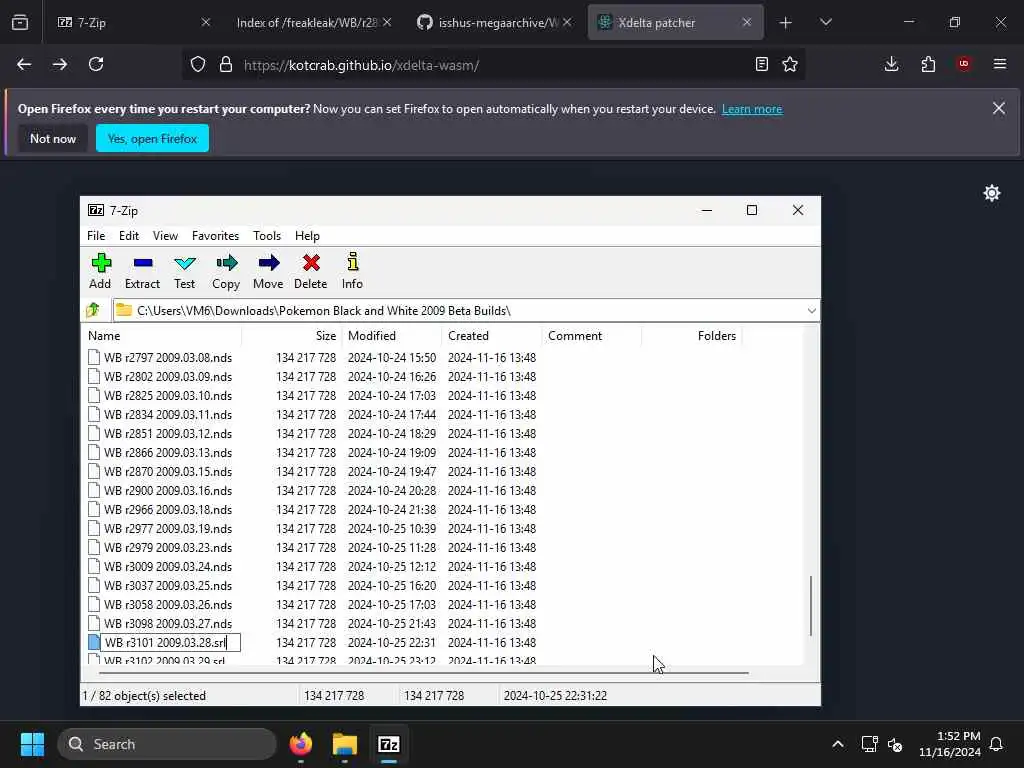Viewport: 1024px width, 768px height.
Task: Open the View menu in 7-Zip
Action: tap(165, 236)
